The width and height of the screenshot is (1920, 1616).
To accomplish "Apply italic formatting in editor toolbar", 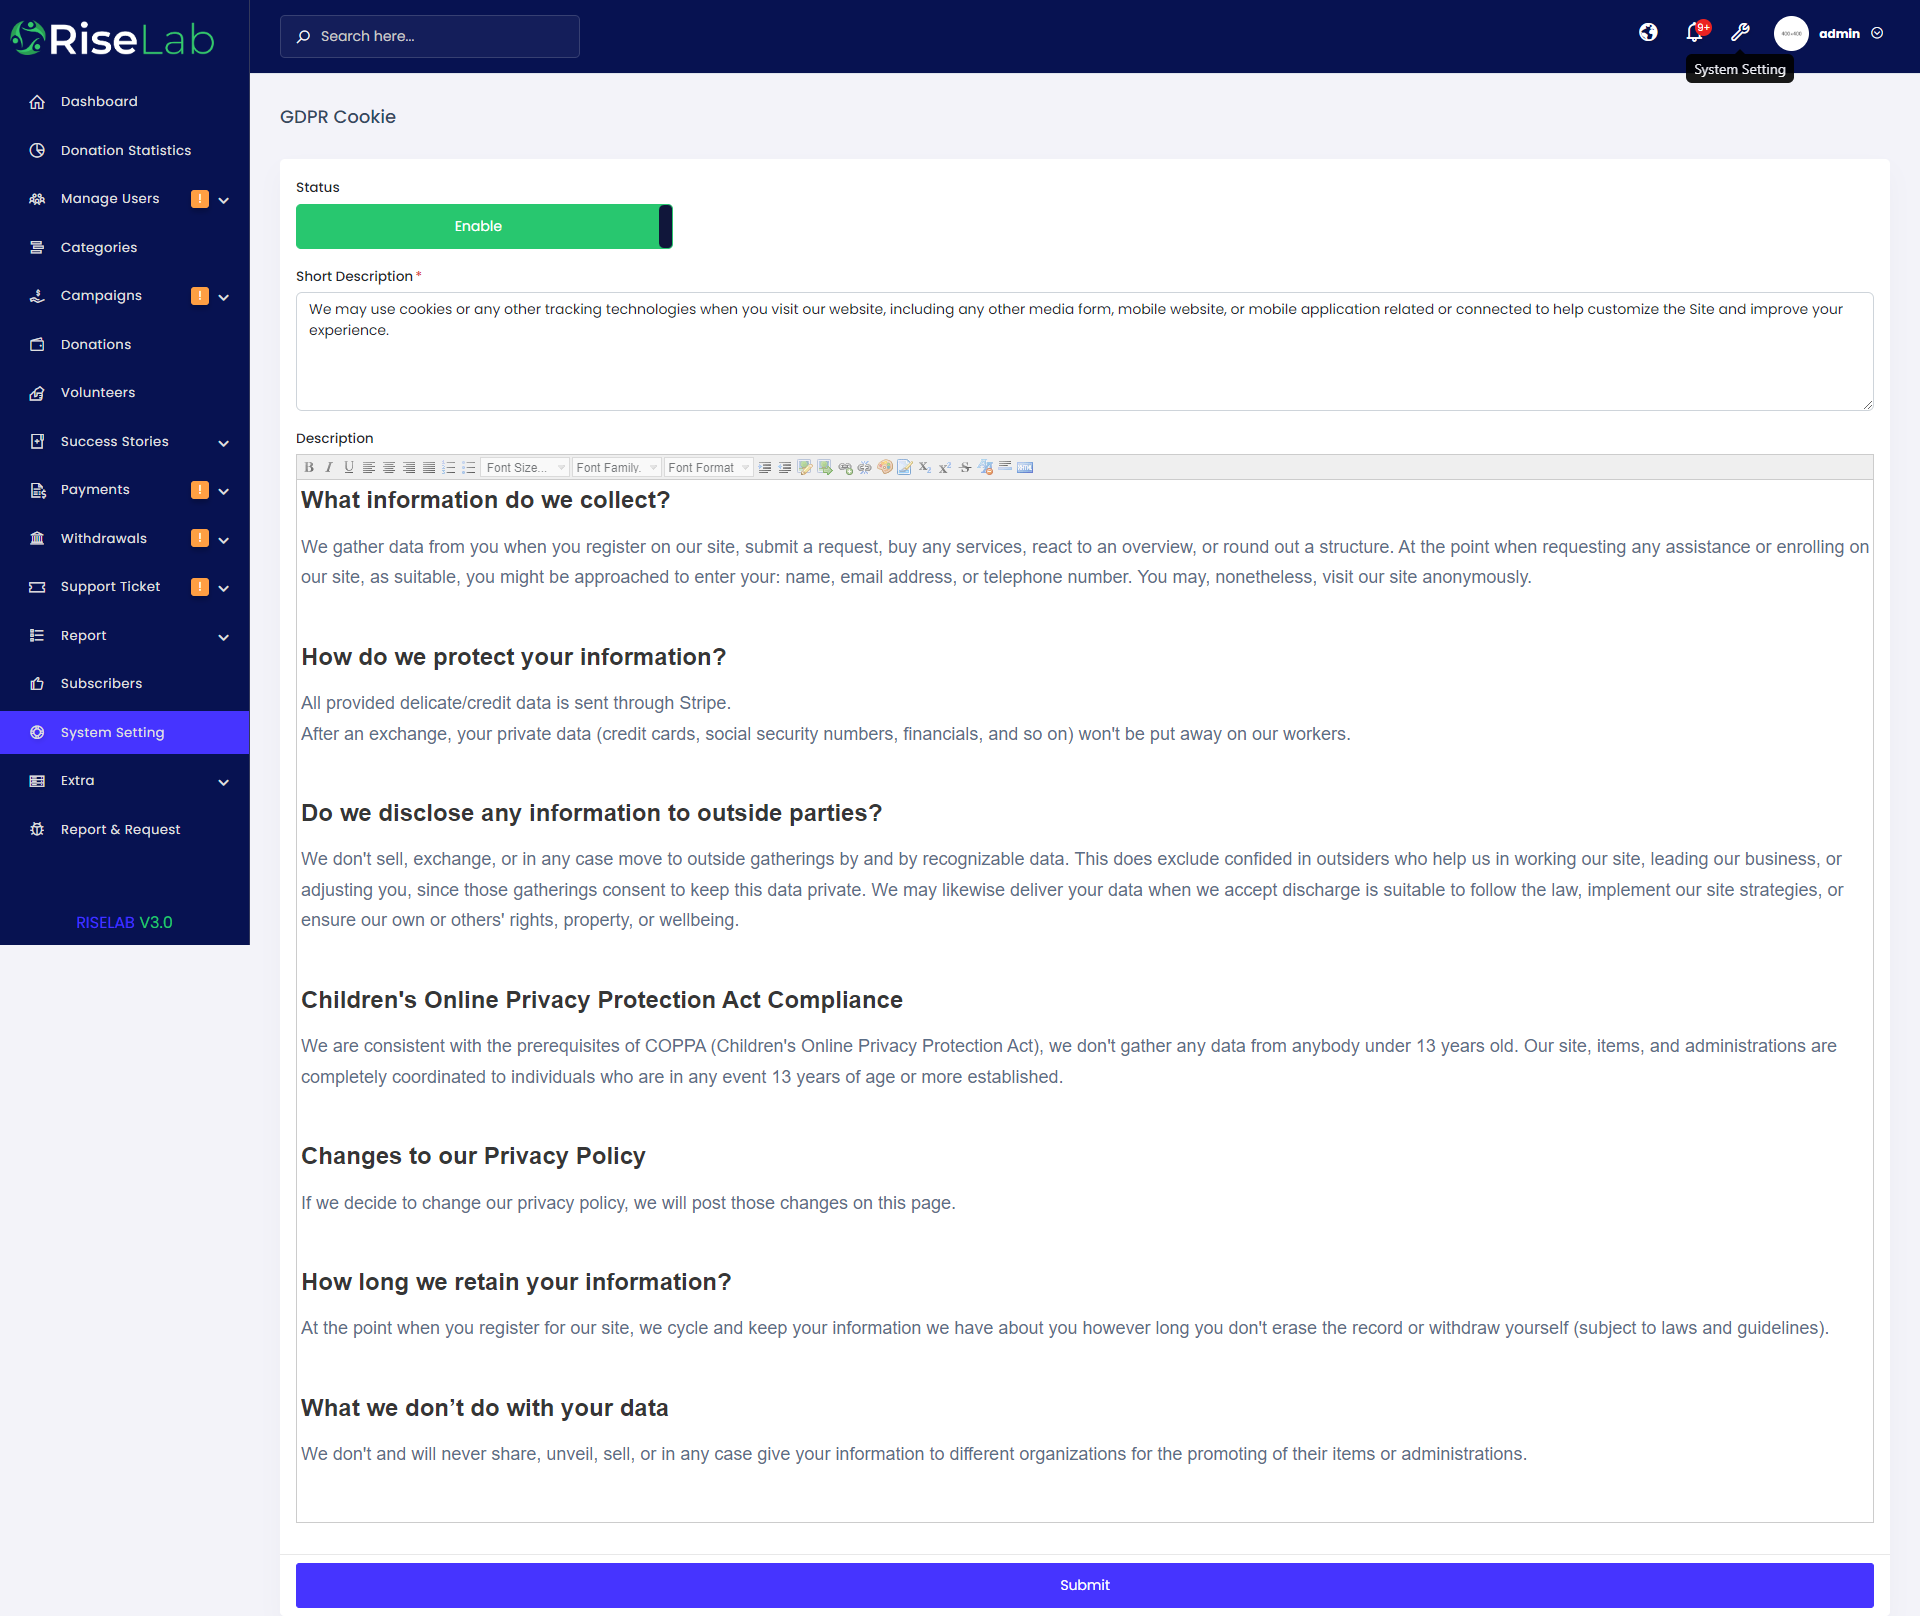I will [328, 467].
